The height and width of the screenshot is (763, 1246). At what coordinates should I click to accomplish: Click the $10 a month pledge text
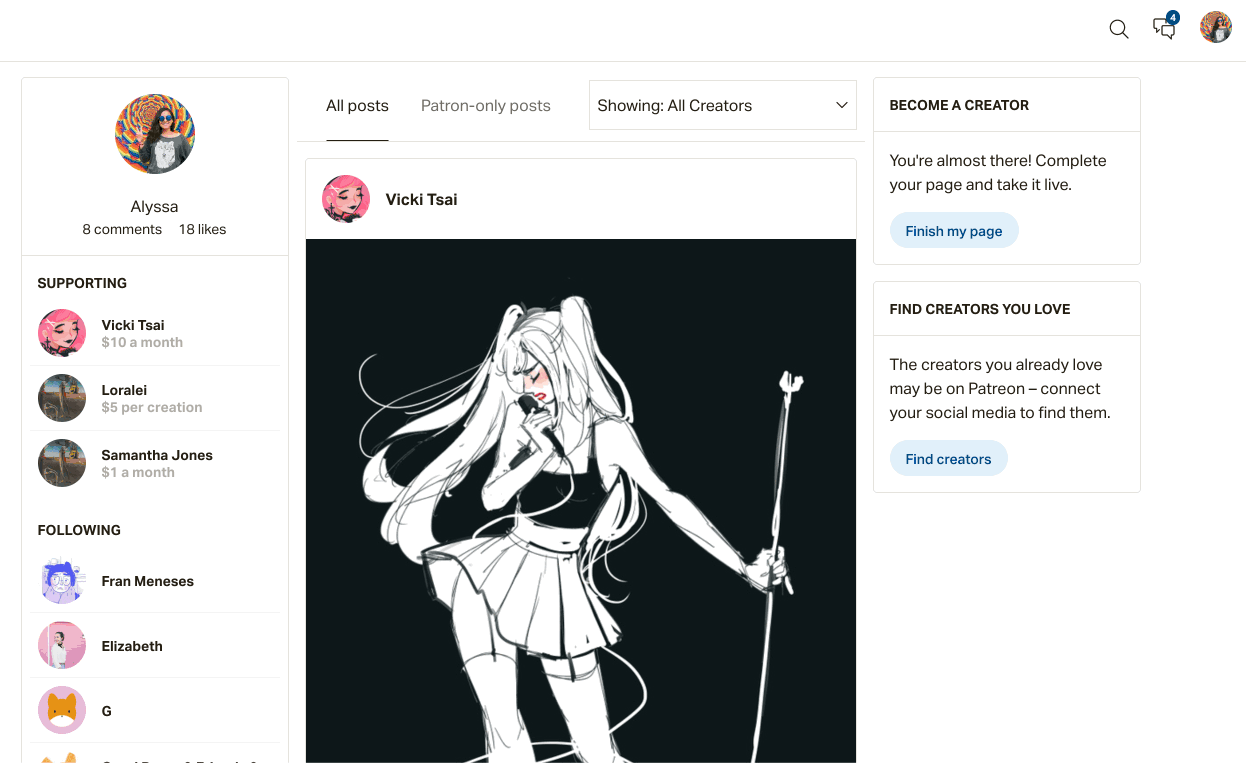point(142,342)
